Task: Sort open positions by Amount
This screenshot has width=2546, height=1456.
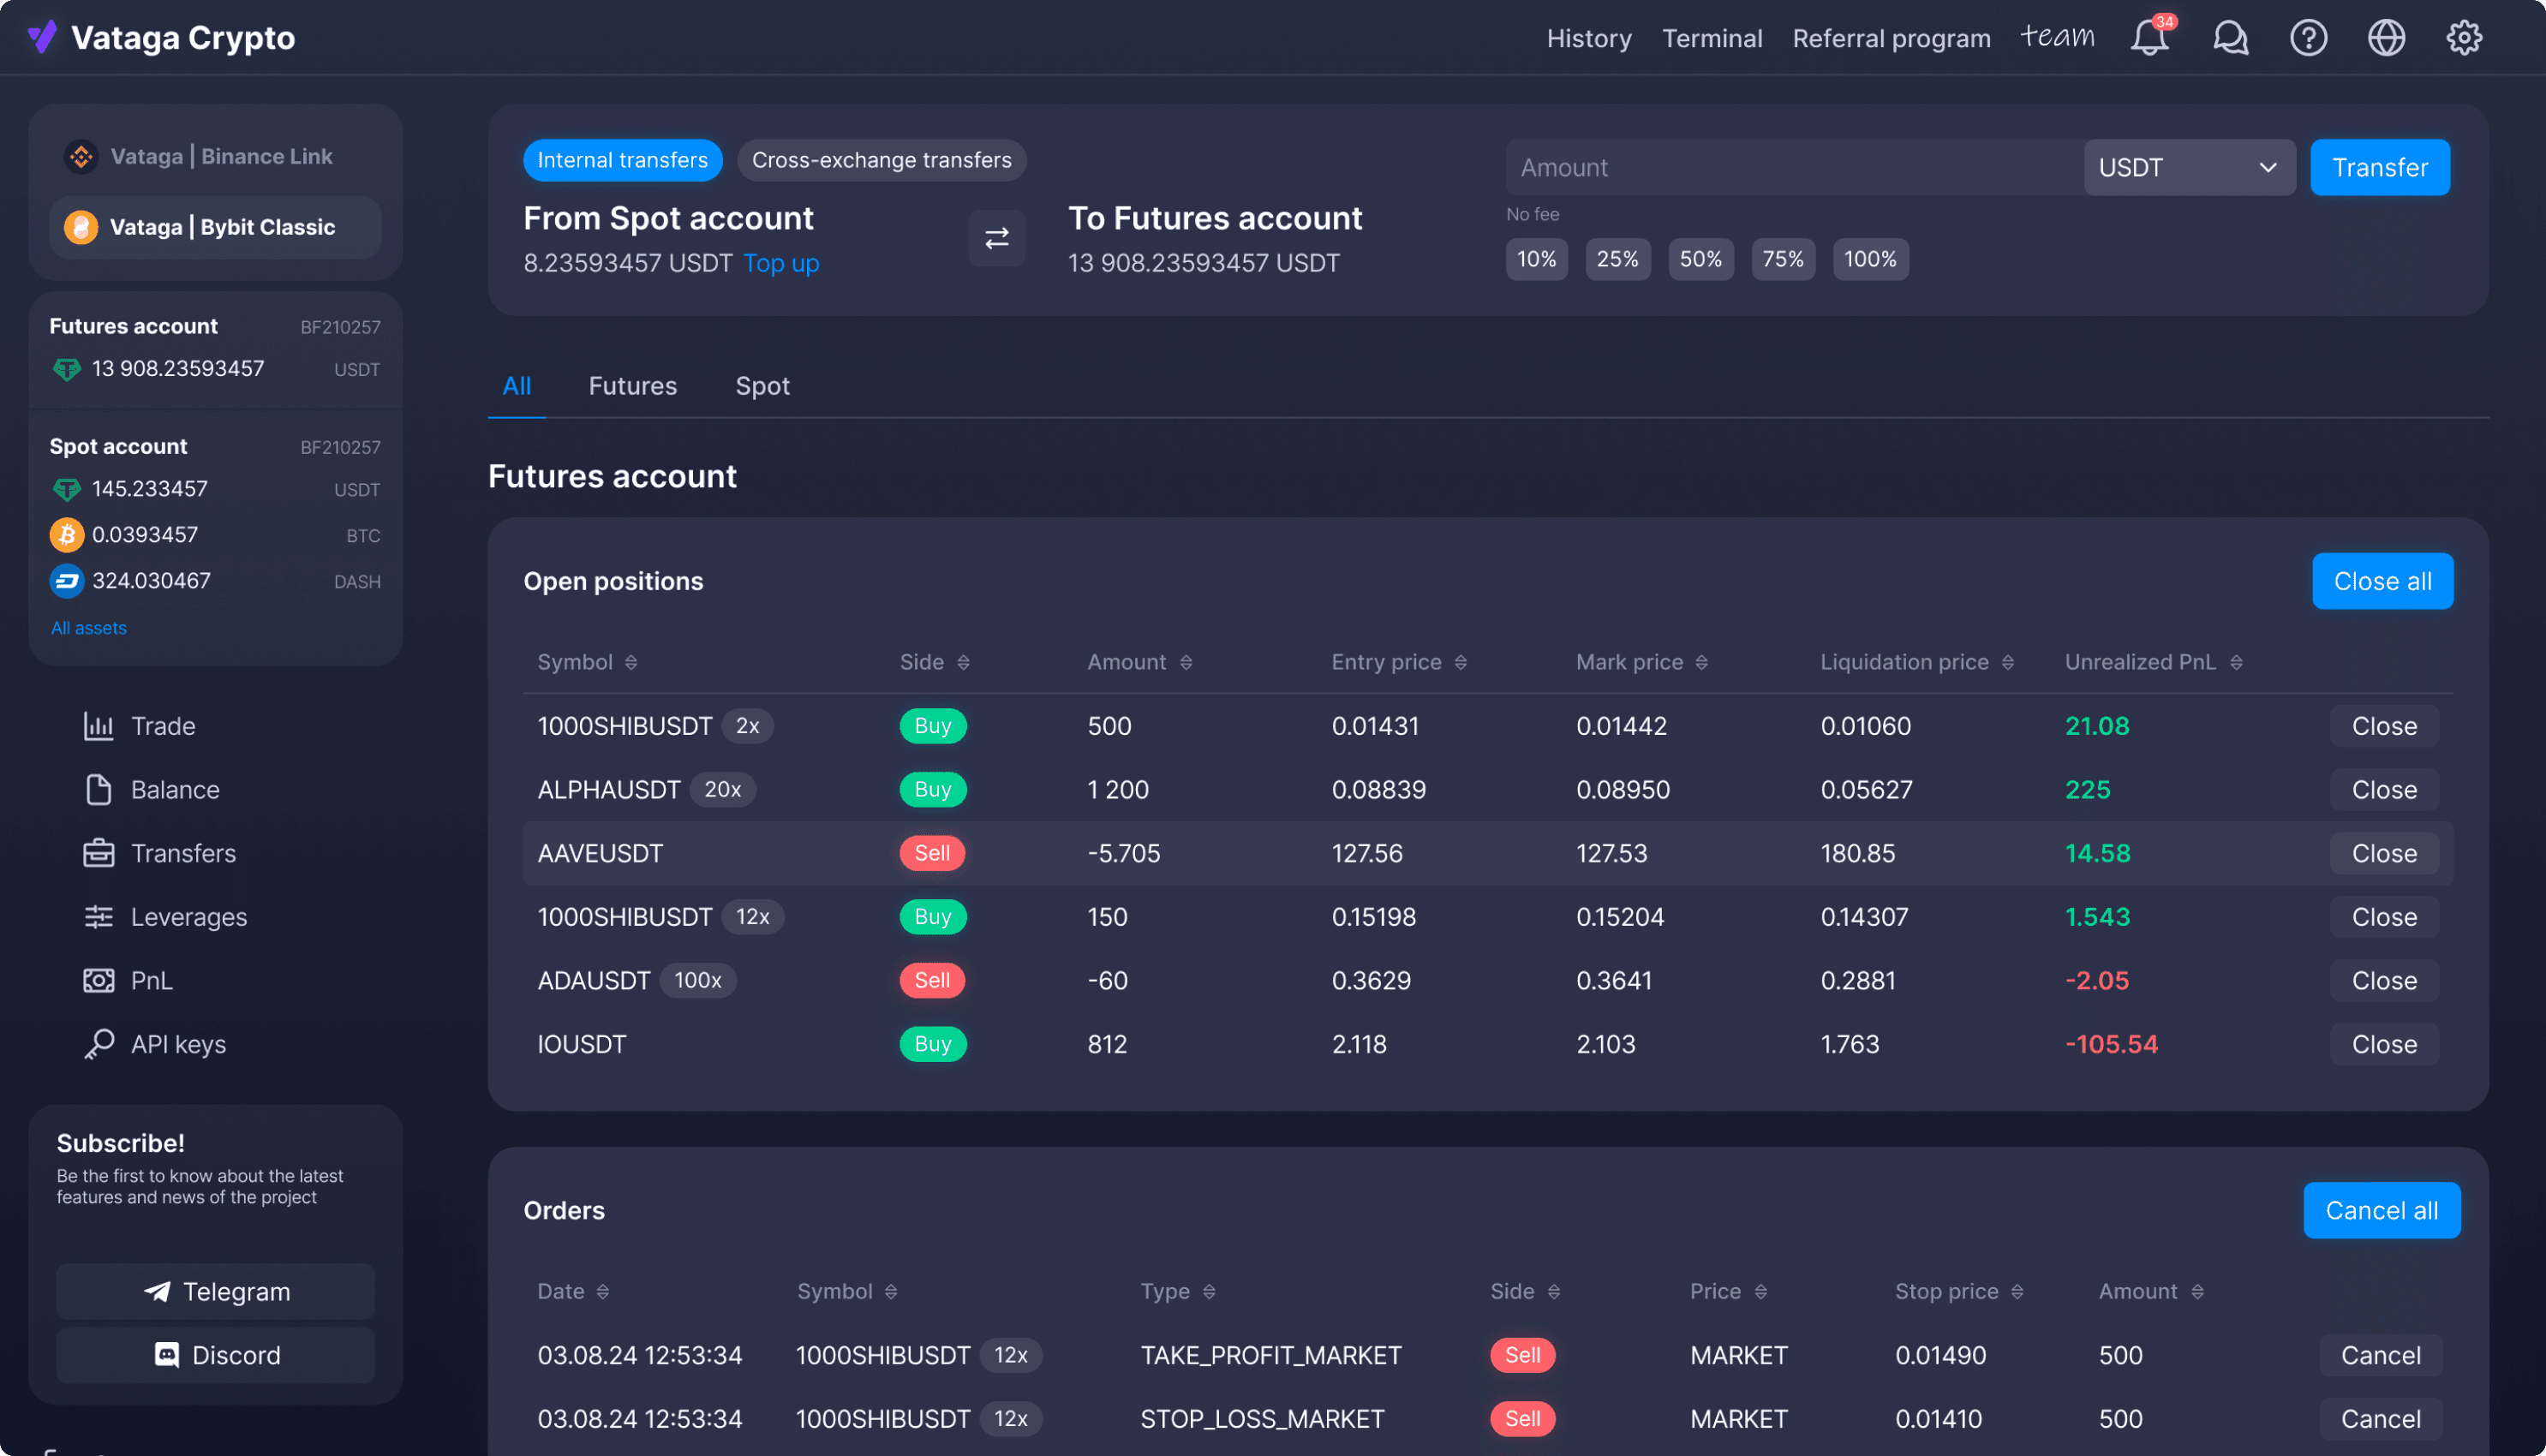Action: point(1186,663)
